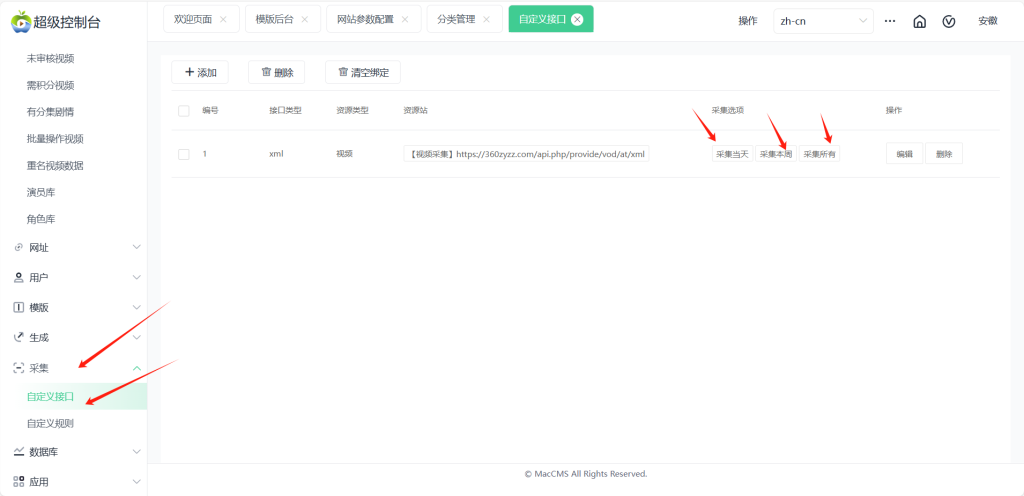Check the checkbox for row 1
Viewport: 1024px width, 496px height.
tap(184, 154)
